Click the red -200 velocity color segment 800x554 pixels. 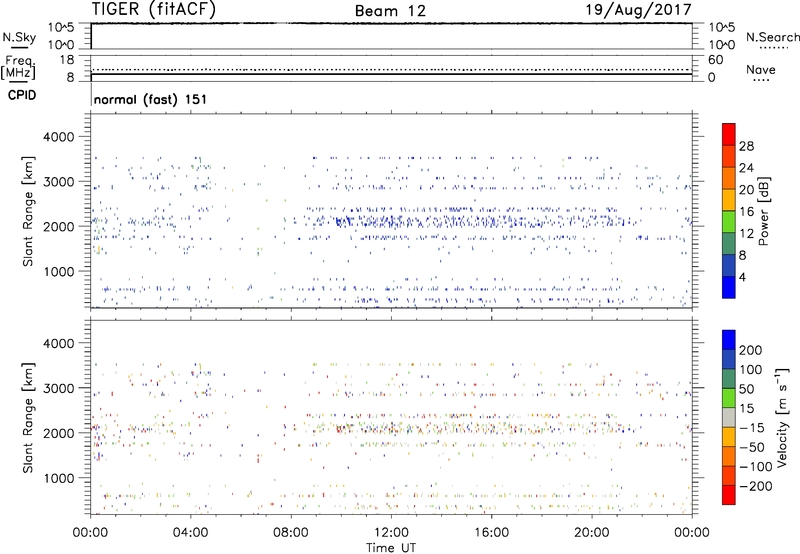(729, 495)
